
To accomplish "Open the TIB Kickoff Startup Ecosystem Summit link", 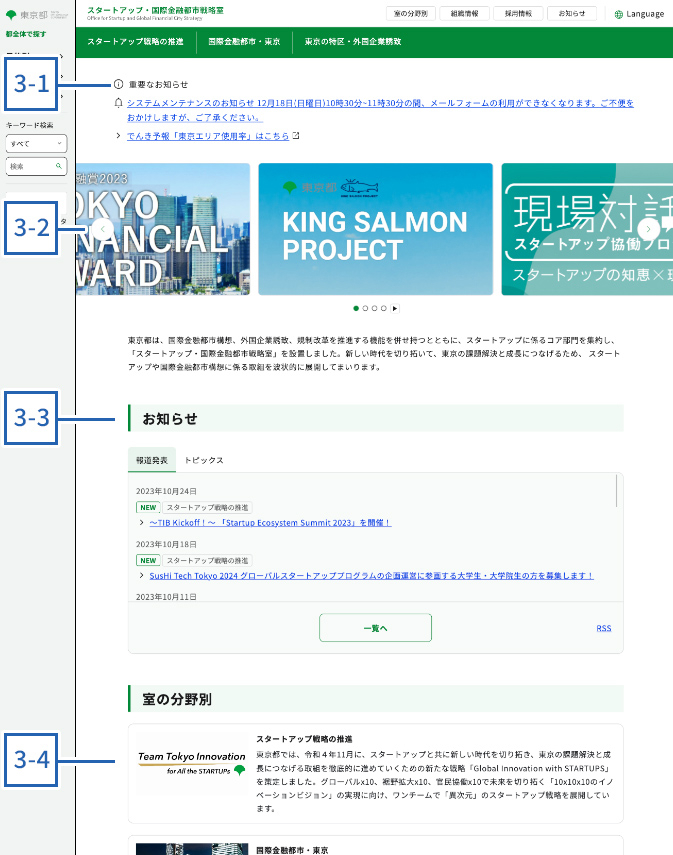I will (270, 522).
